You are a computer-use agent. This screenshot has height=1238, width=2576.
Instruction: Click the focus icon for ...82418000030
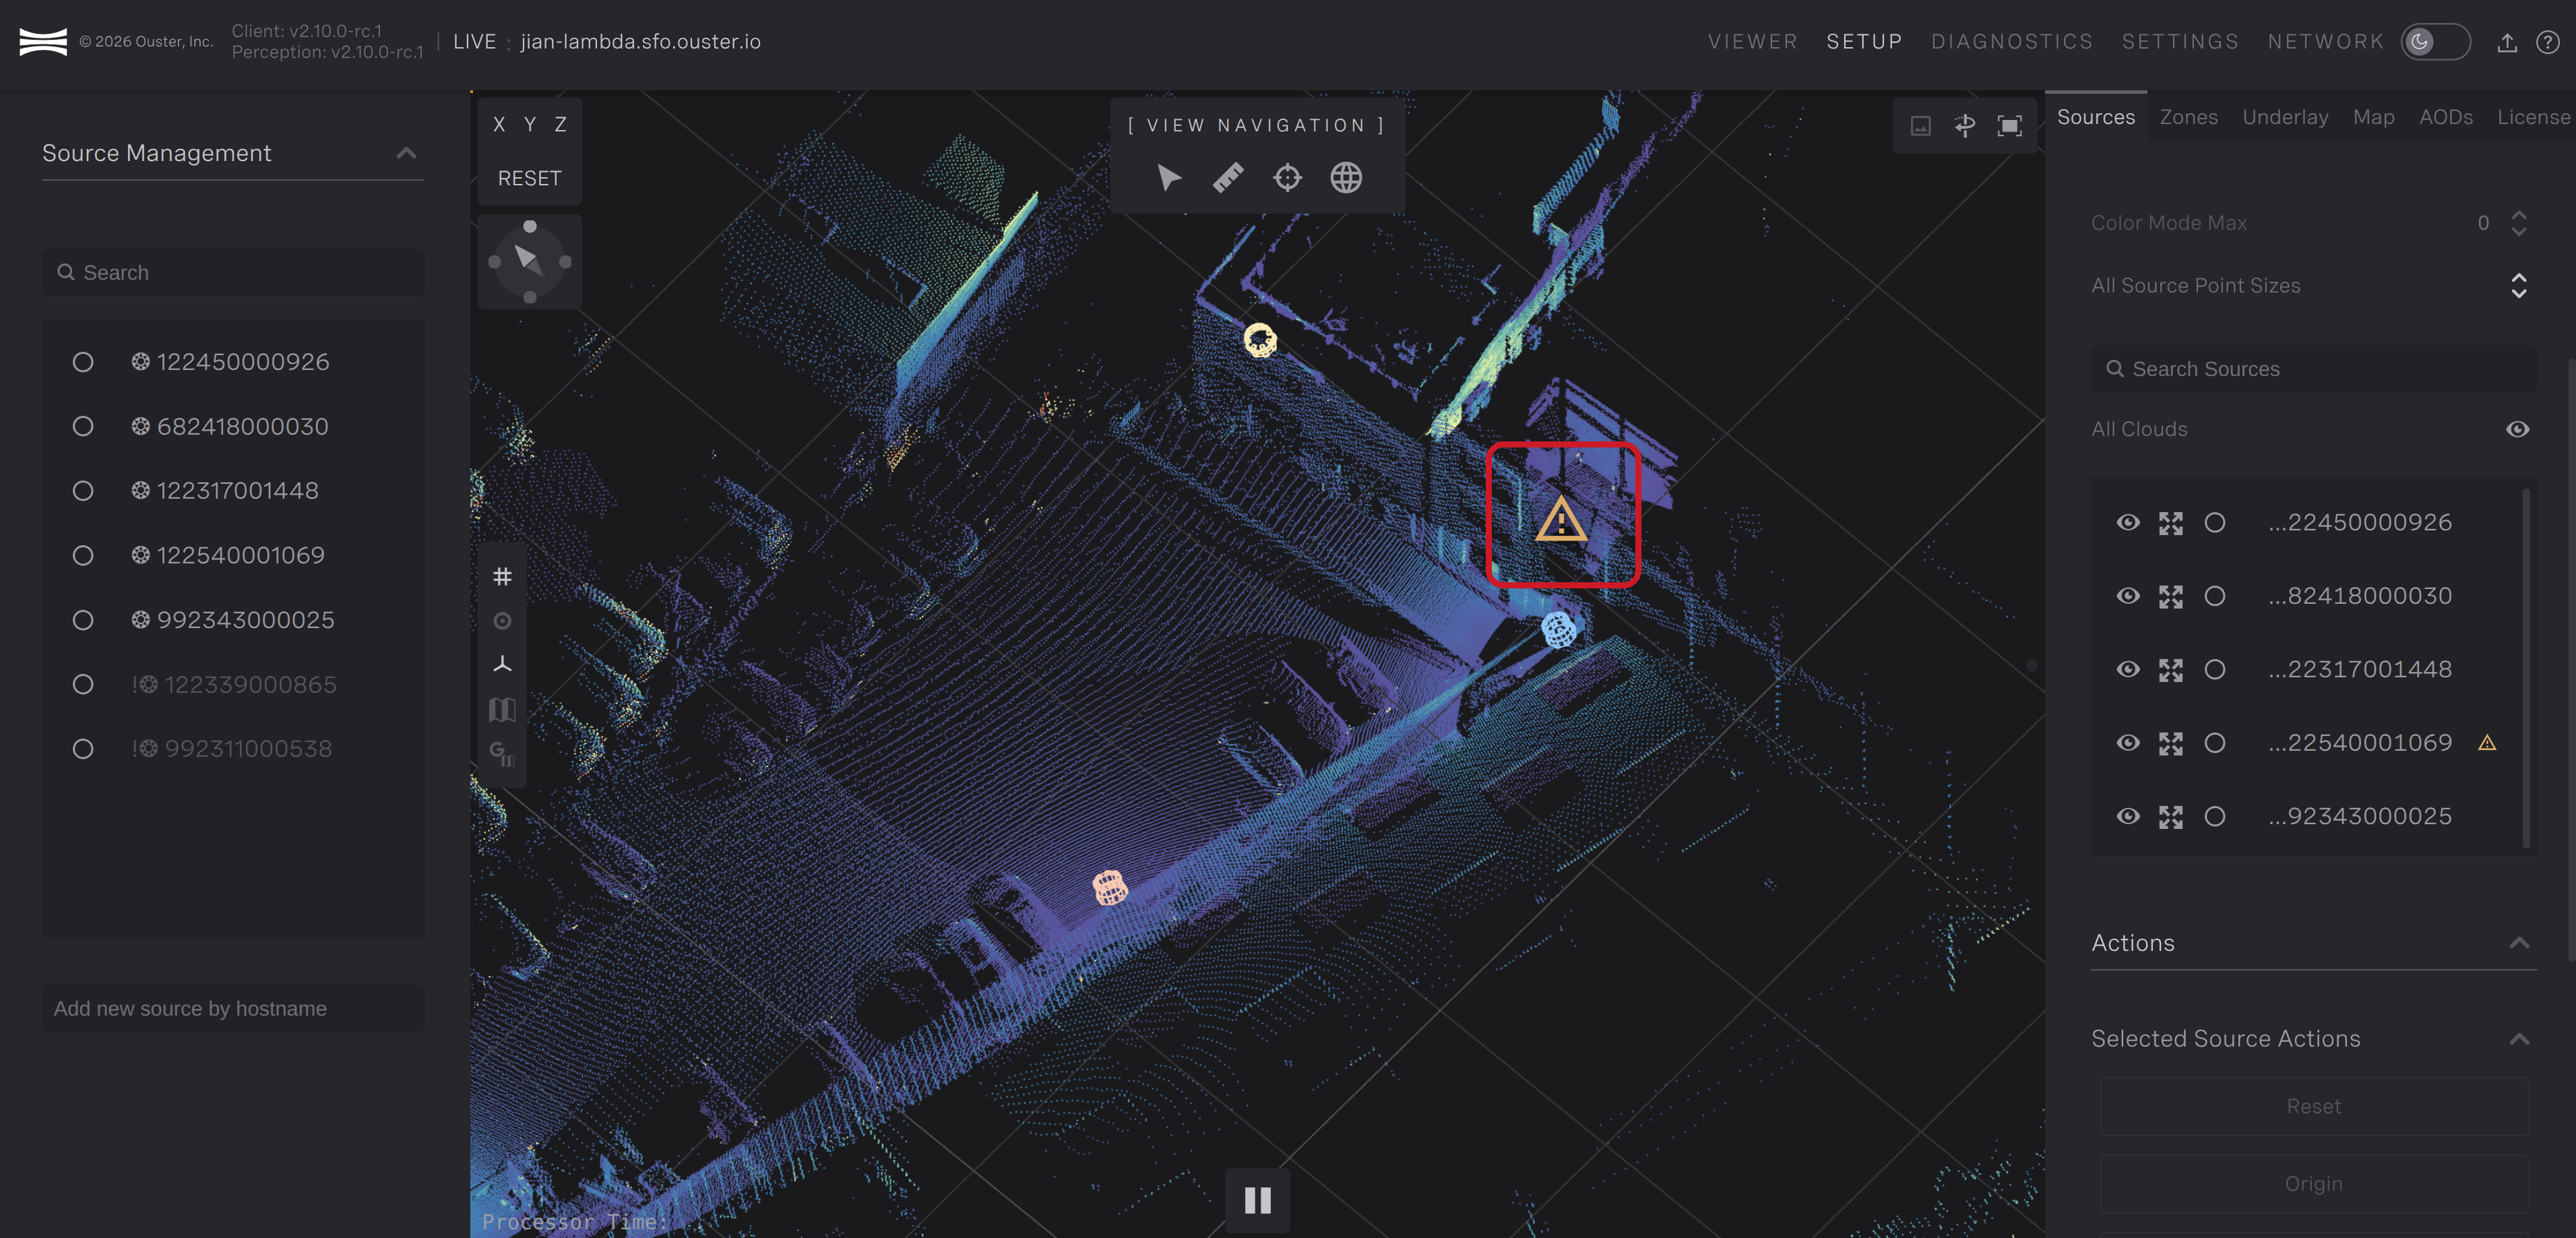[2171, 597]
